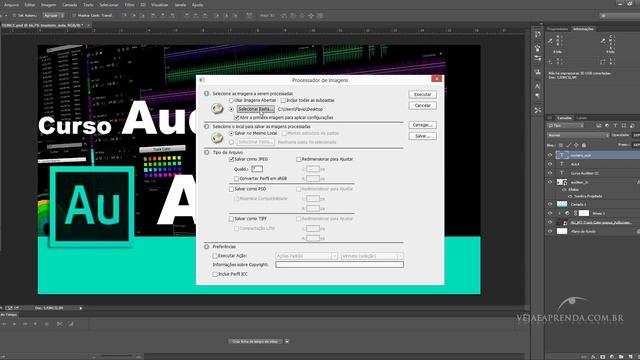Open the layer blend mode Normal dropdown

(578, 135)
